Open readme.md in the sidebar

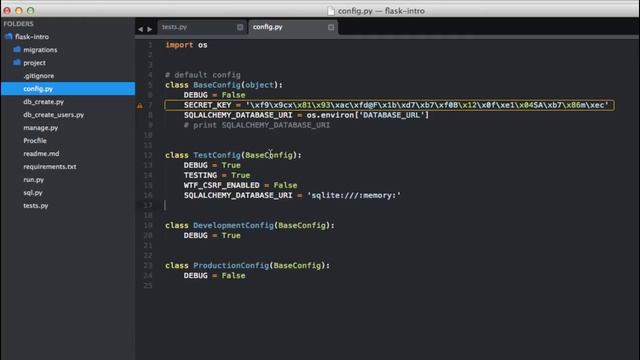tap(41, 153)
